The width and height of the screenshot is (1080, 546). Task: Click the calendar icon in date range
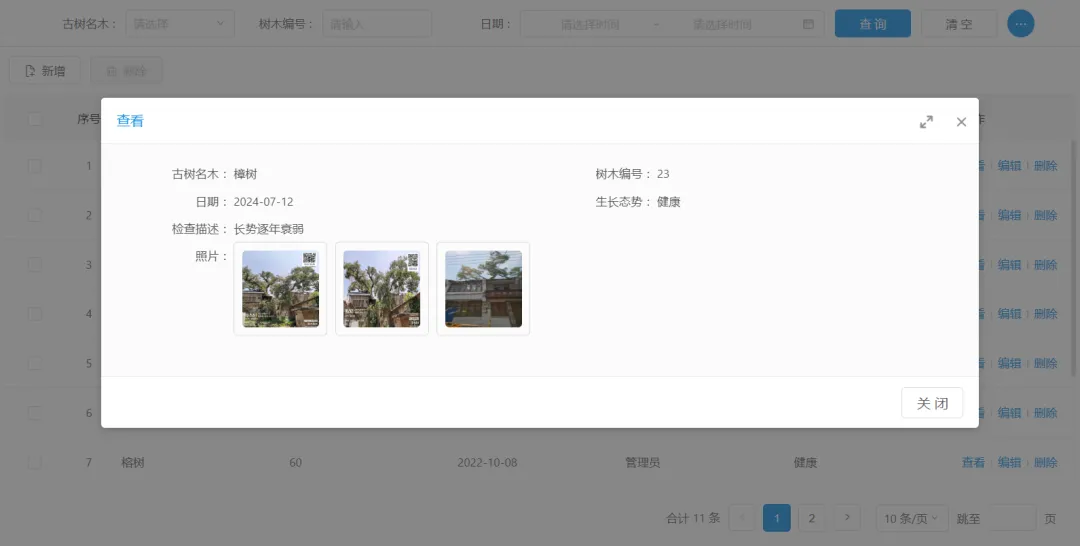(x=809, y=24)
